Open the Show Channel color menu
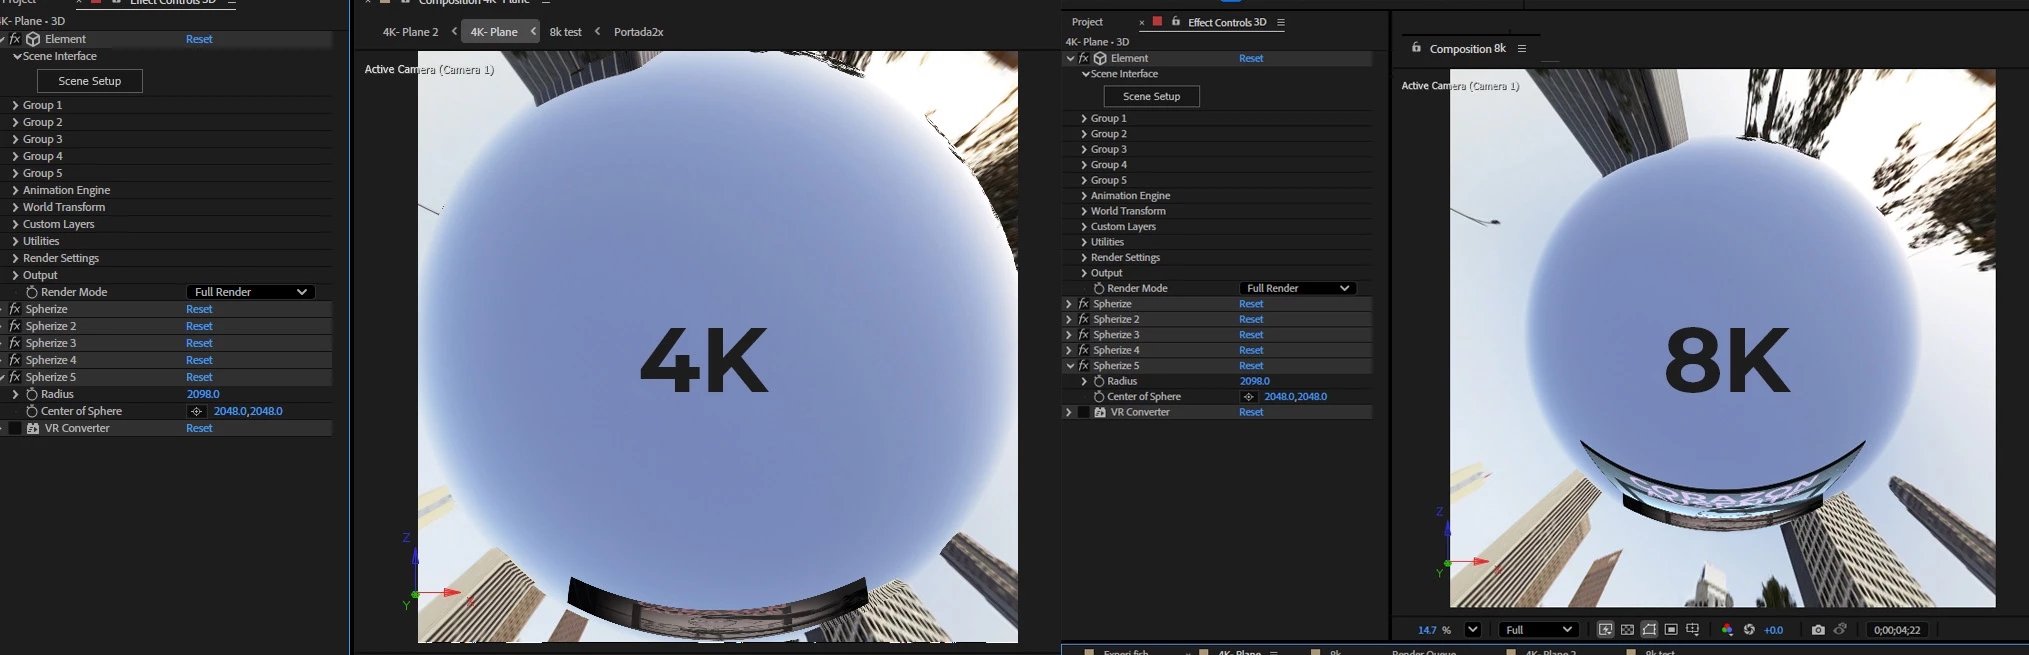Viewport: 2029px width, 655px height. [x=1727, y=630]
